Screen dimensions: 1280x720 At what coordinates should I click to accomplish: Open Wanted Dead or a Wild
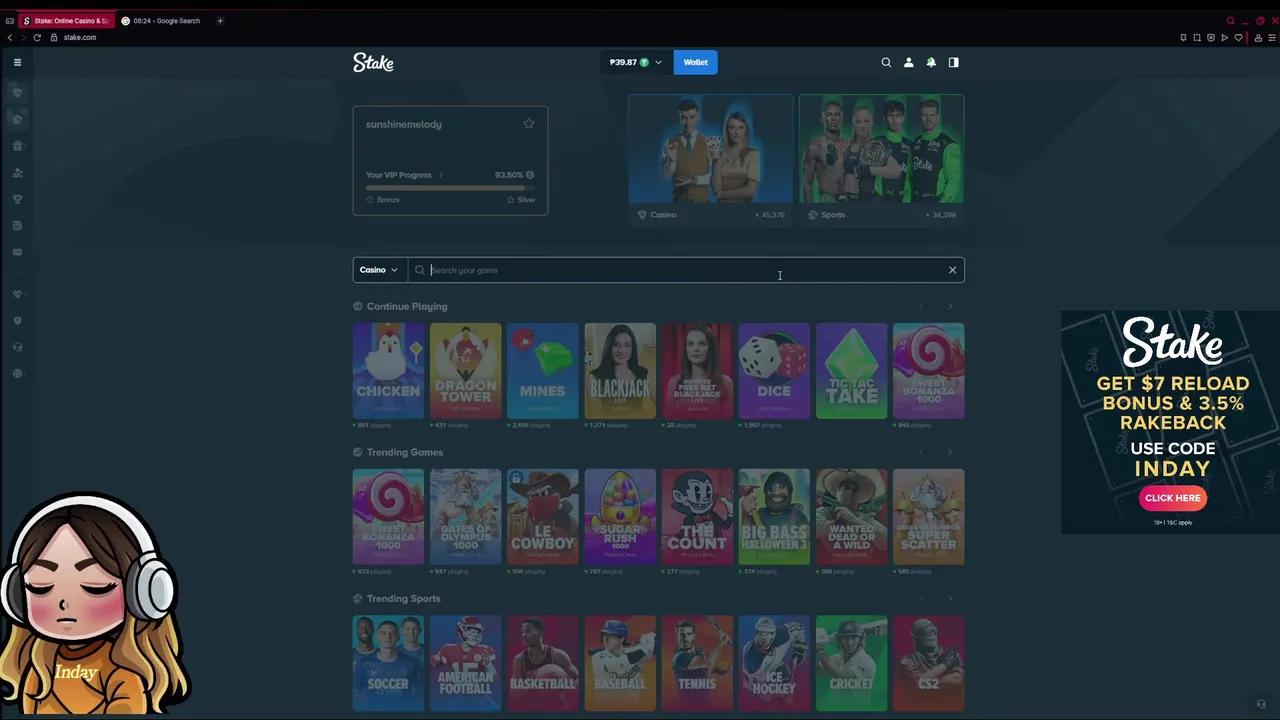pos(852,516)
